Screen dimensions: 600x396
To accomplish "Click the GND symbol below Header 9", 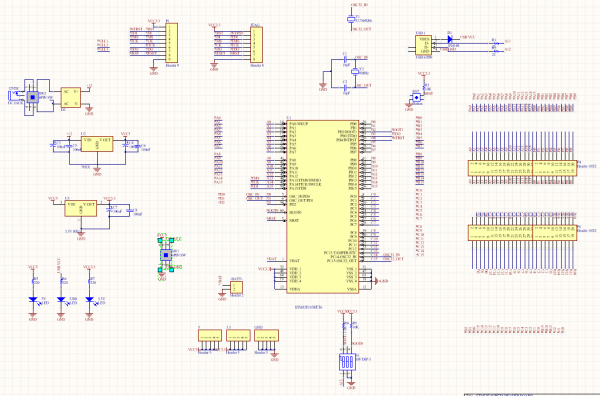I will (x=153, y=71).
